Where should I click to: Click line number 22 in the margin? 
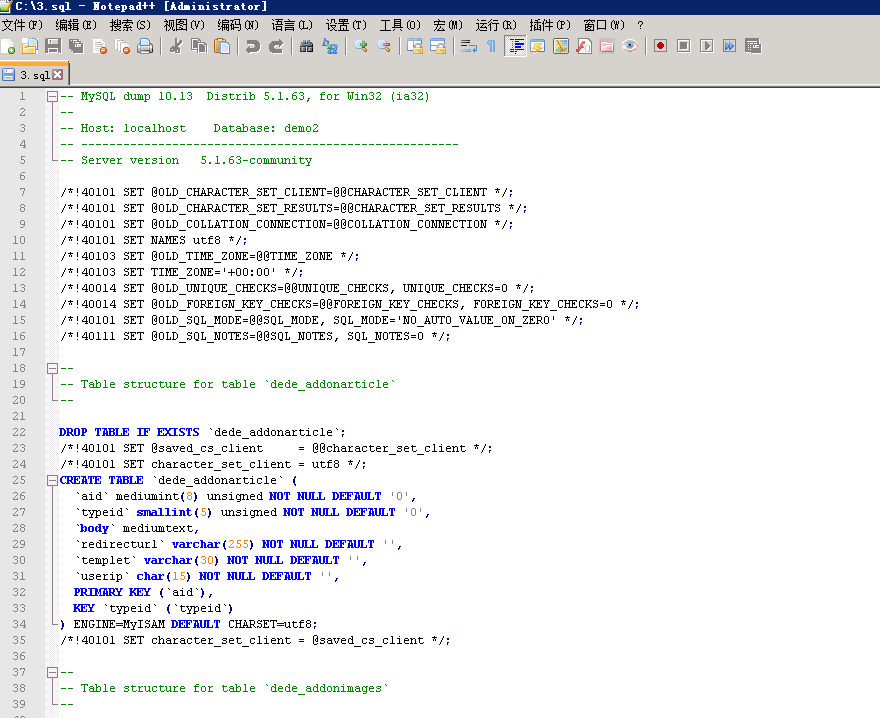(x=20, y=433)
